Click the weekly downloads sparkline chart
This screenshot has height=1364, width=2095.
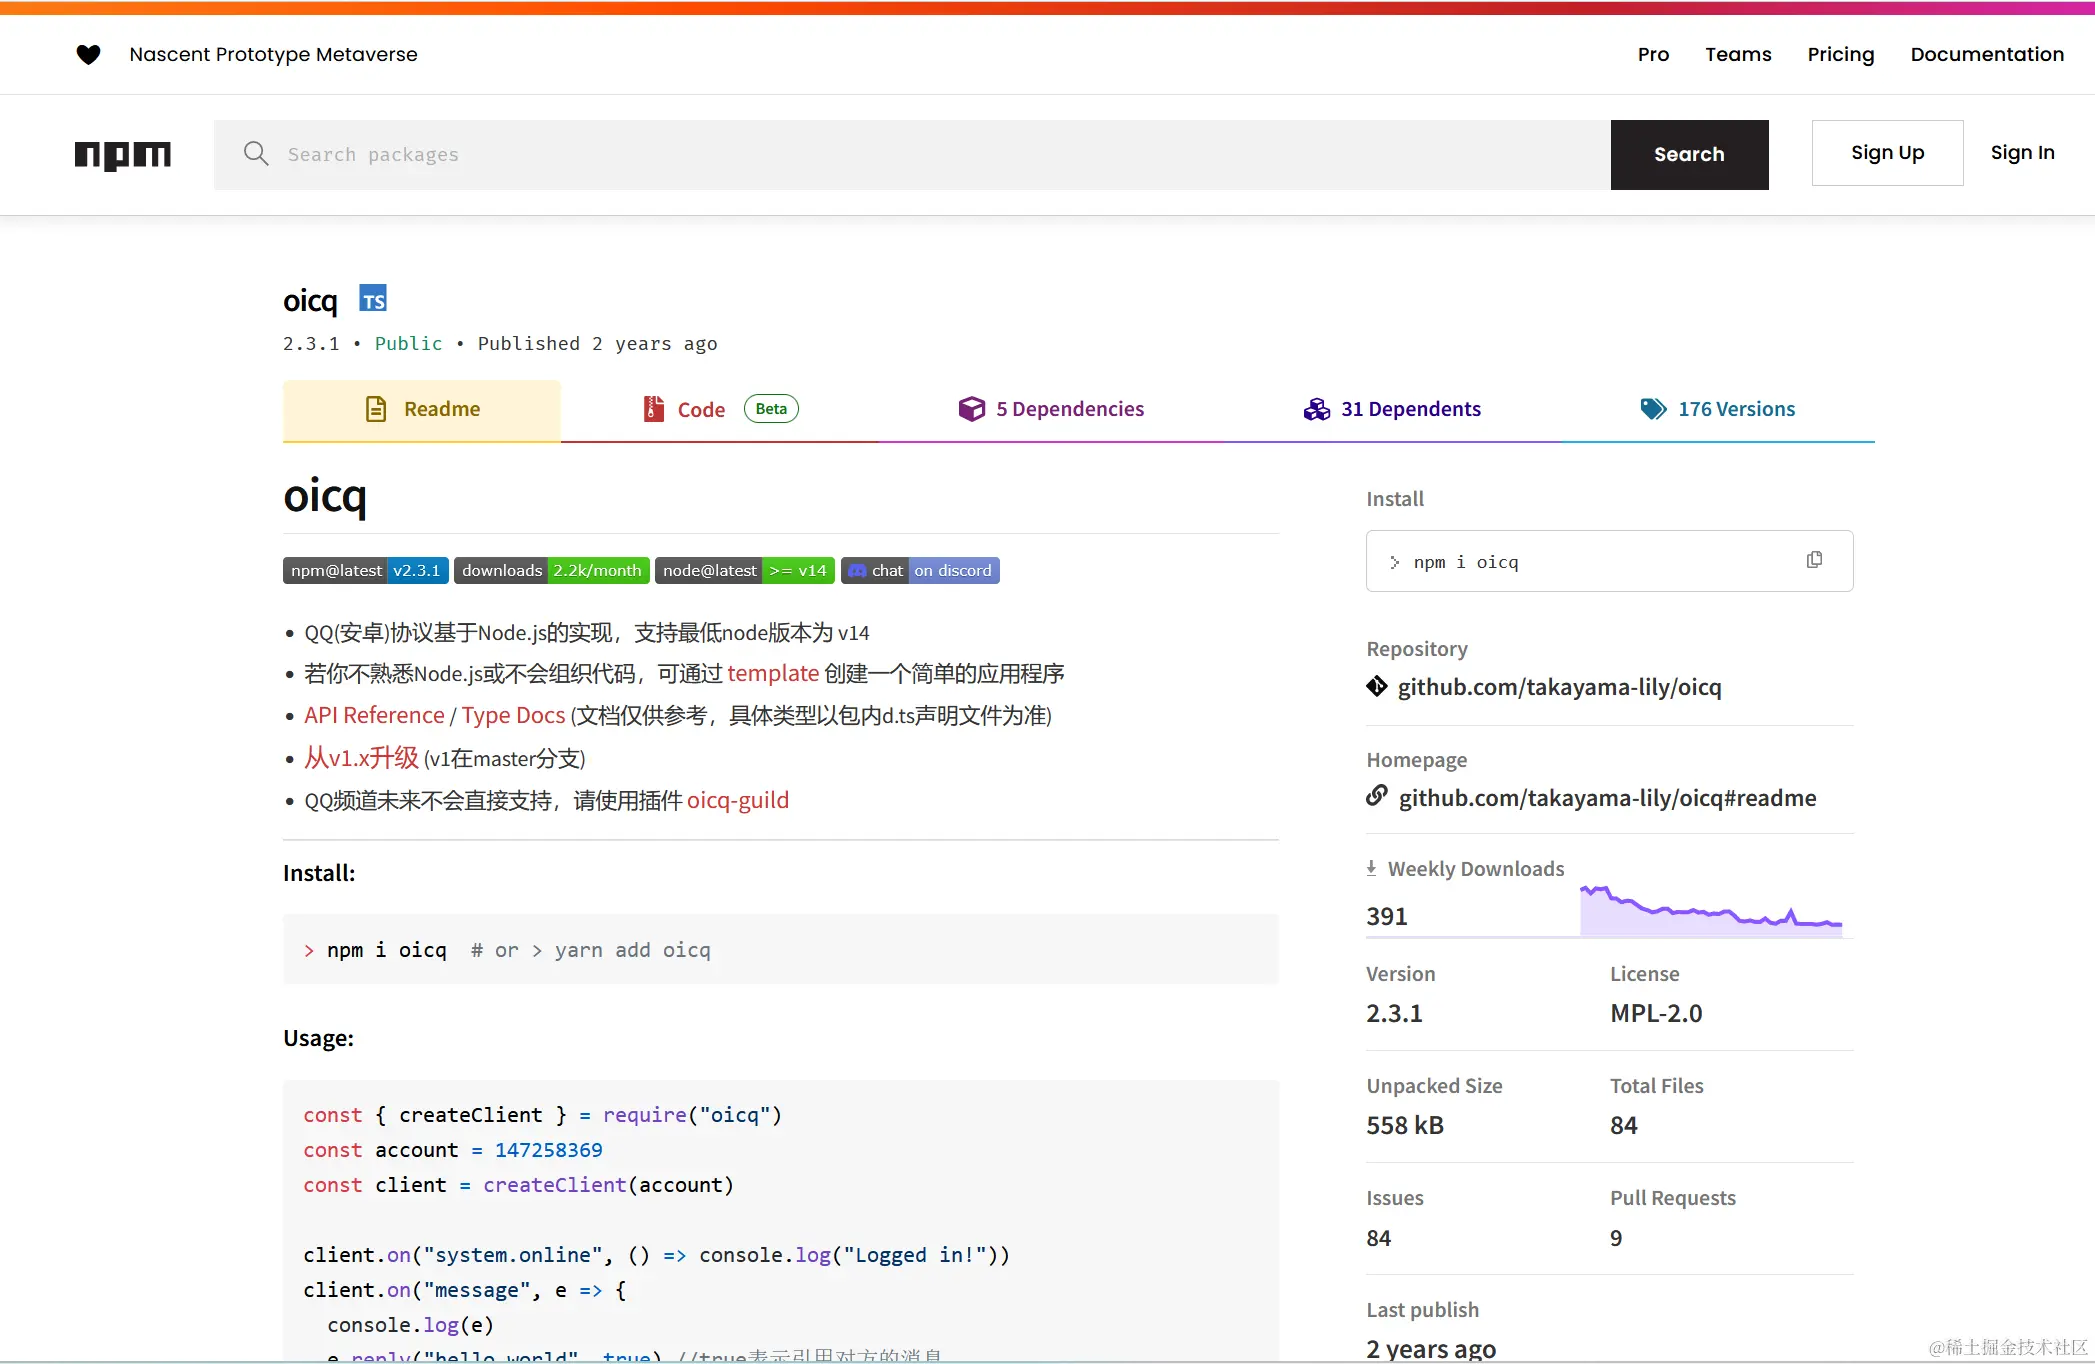1710,910
